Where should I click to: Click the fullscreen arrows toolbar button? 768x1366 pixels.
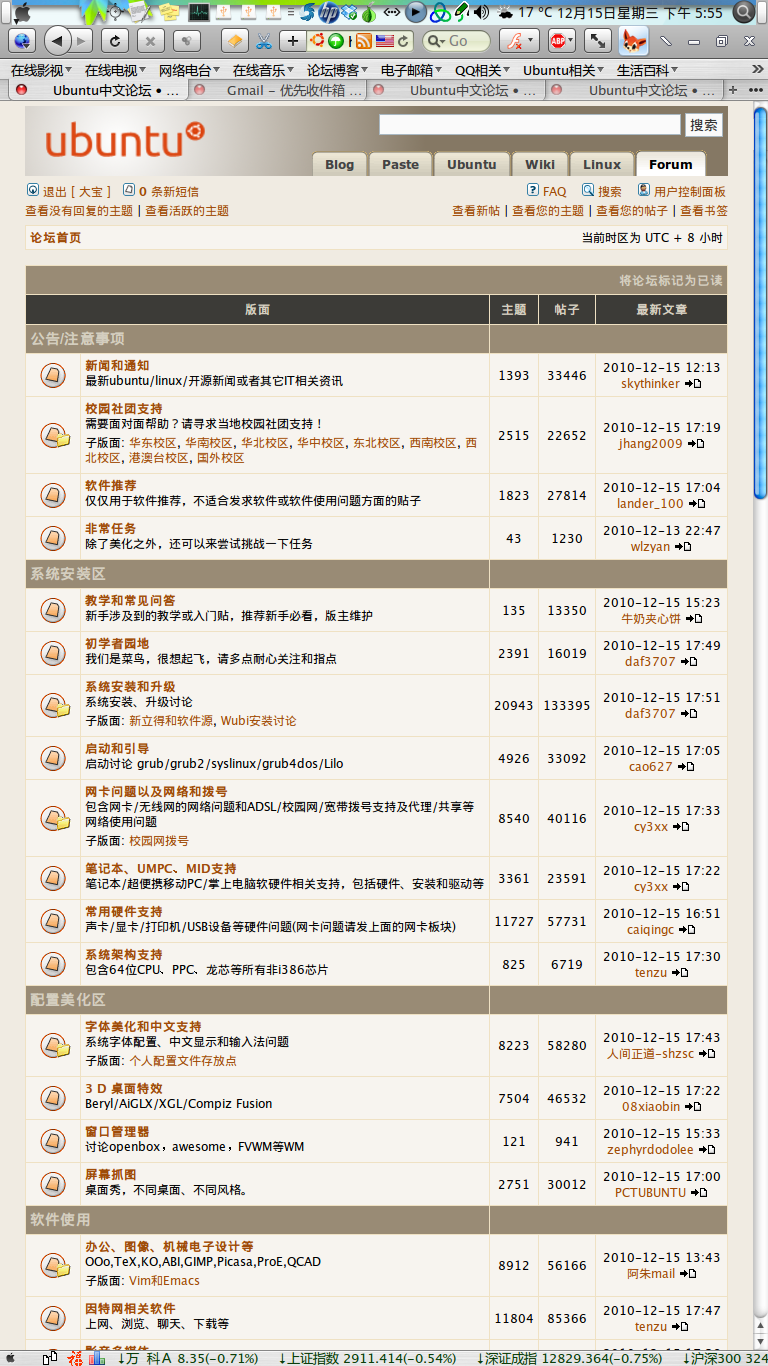[x=597, y=41]
